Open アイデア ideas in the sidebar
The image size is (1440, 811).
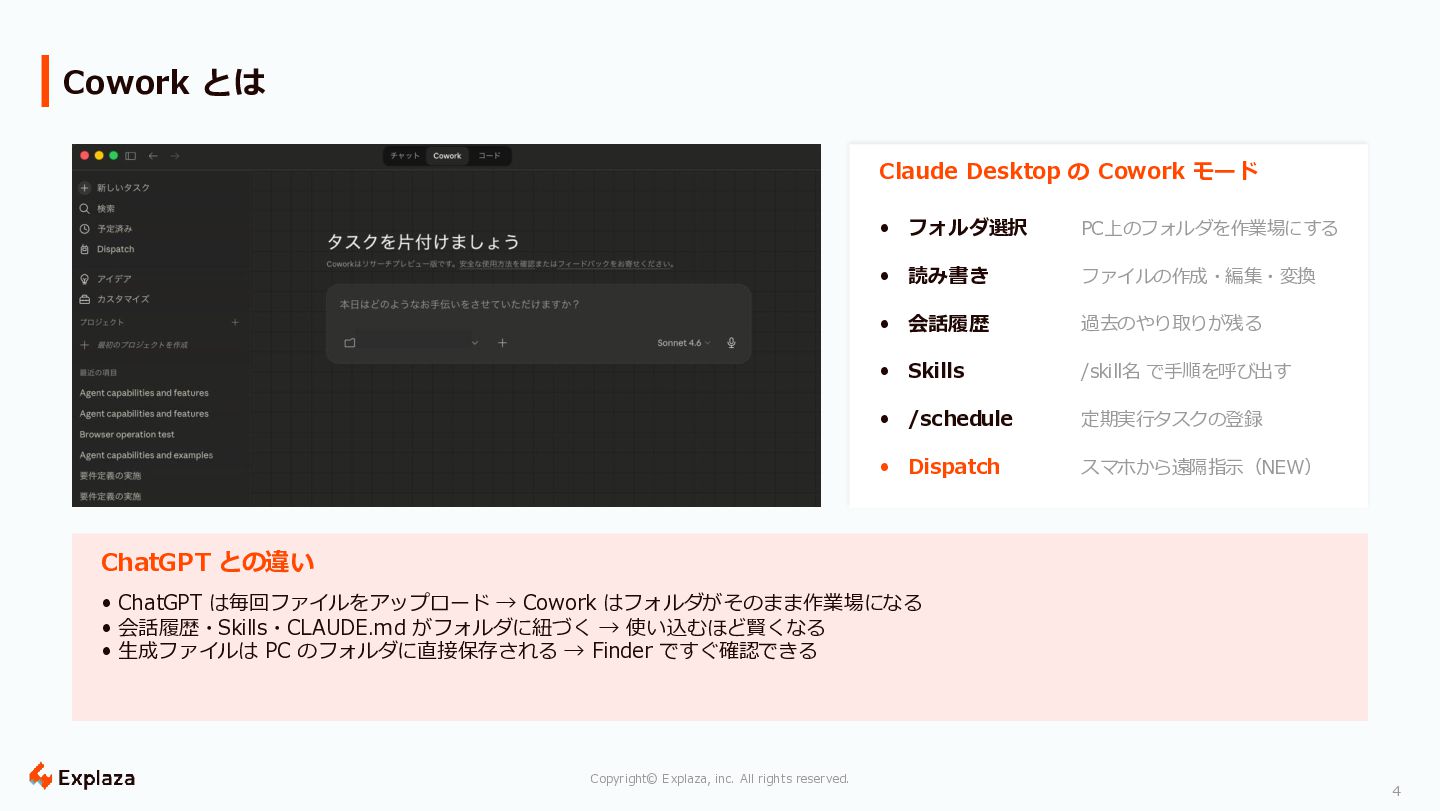106,279
